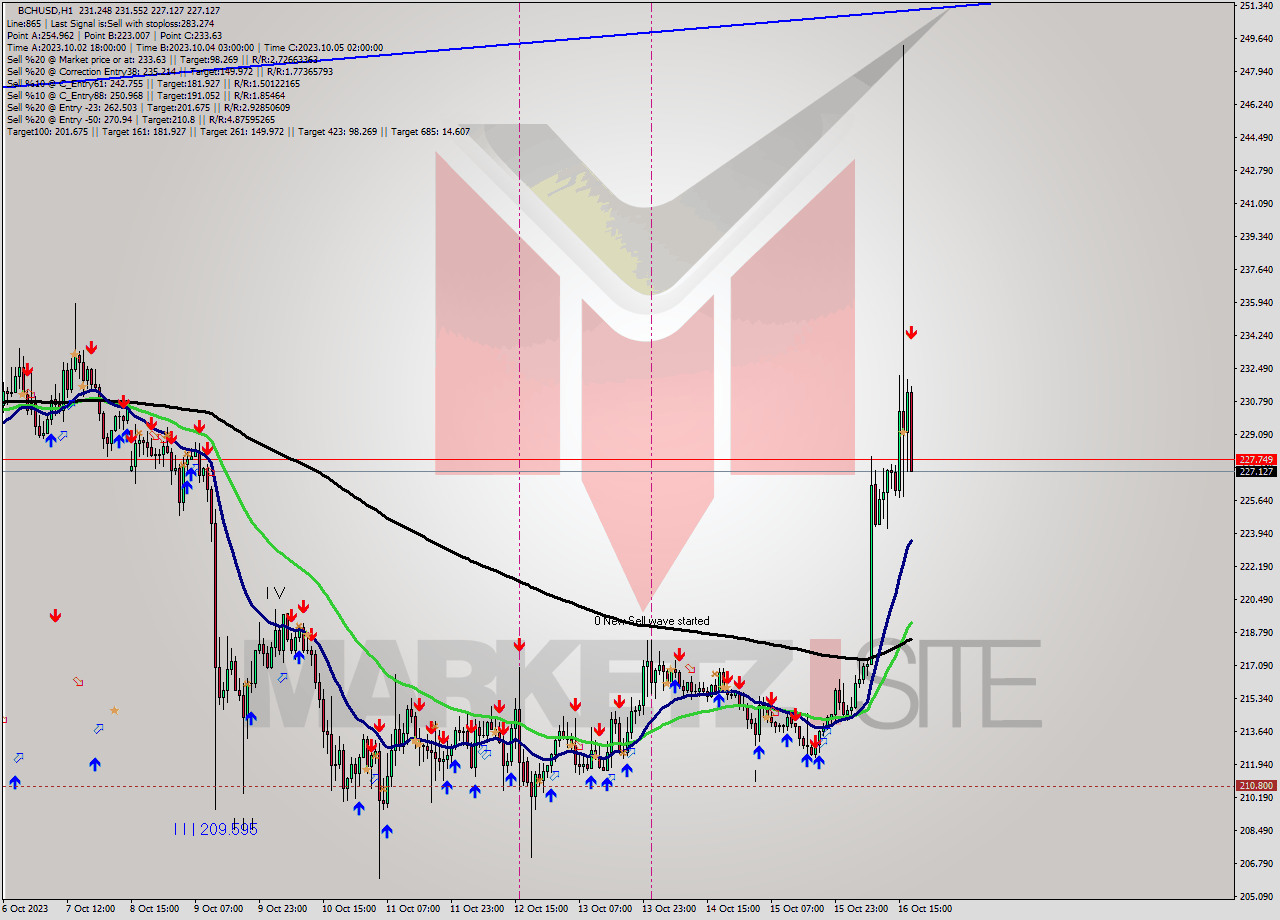1280x920 pixels.
Task: Select the 'I V' wave label
Action: [x=275, y=593]
